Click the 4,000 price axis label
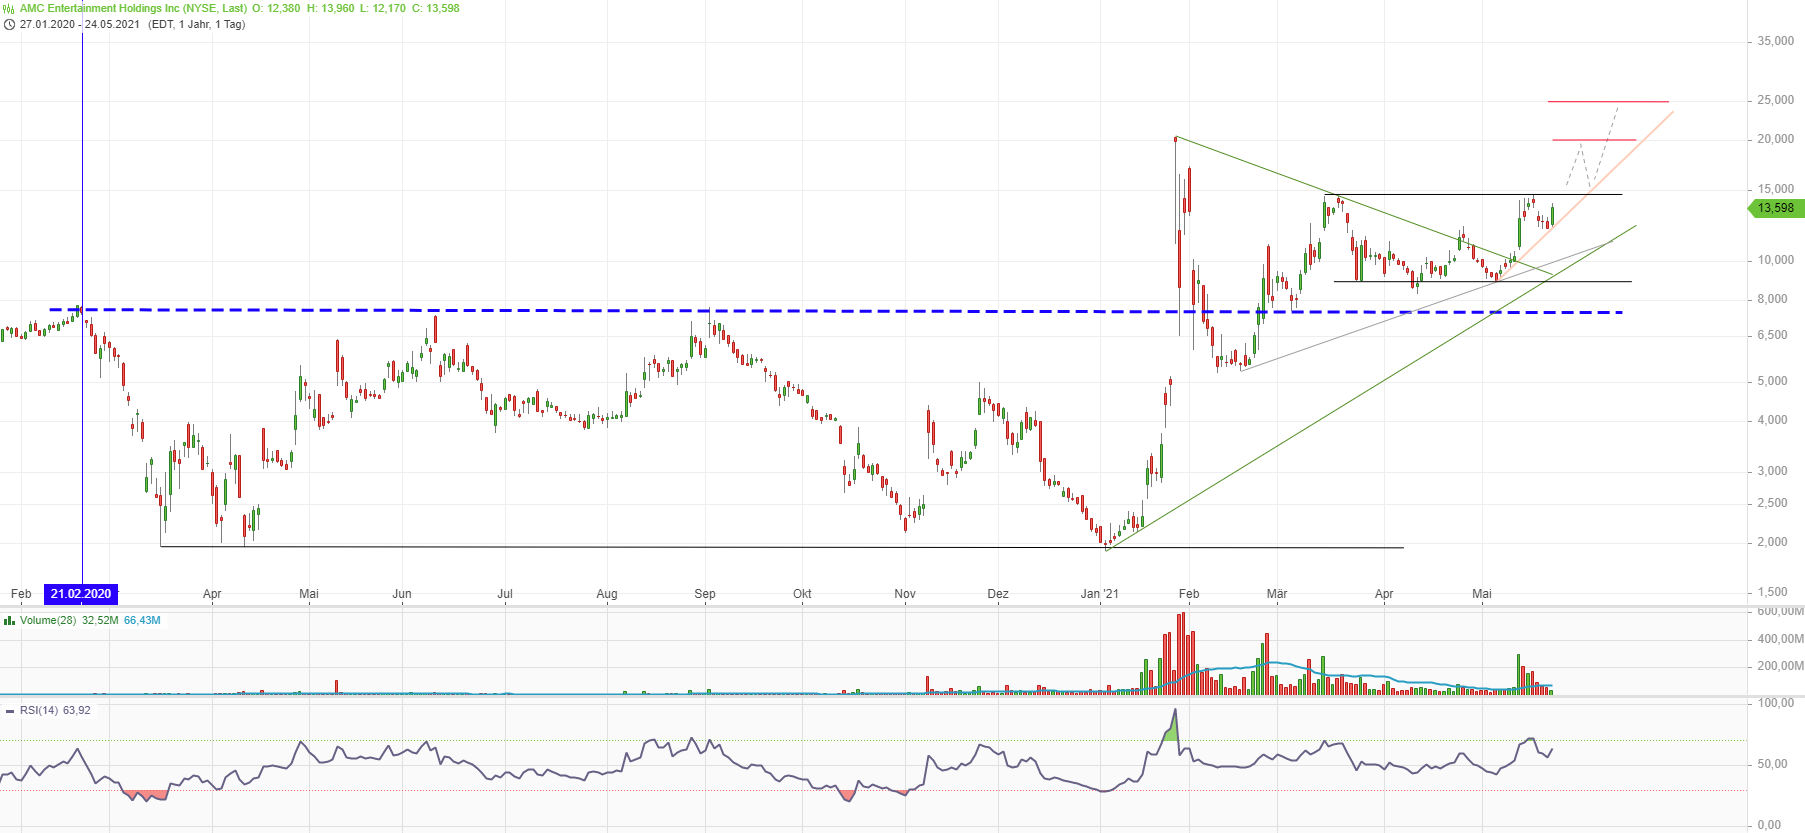Image resolution: width=1805 pixels, height=833 pixels. click(x=1773, y=421)
